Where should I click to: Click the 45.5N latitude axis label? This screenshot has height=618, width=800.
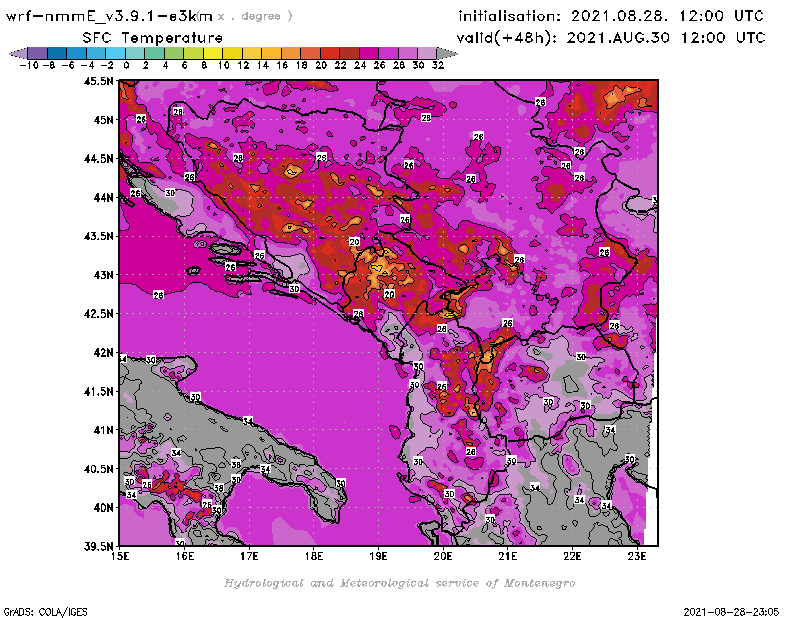[x=98, y=81]
